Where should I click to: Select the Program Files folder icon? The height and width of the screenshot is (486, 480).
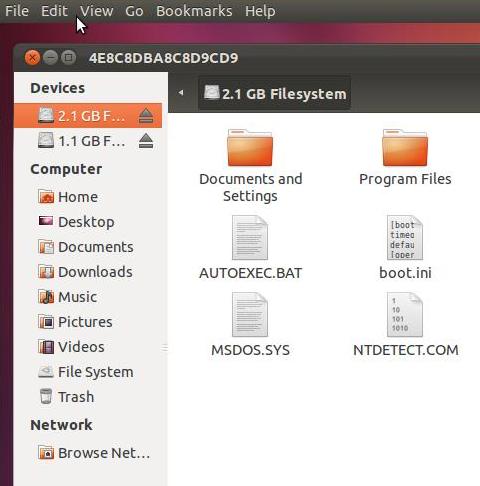pyautogui.click(x=405, y=148)
